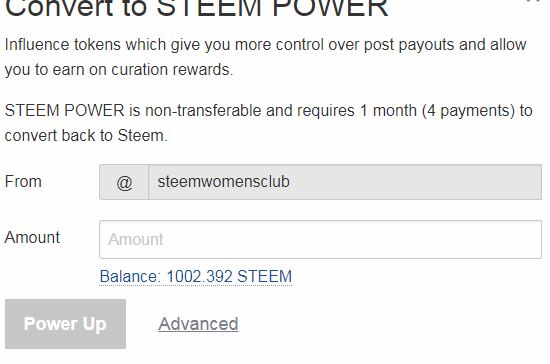Click the word STEEM in the balance link
The image size is (550, 364).
pyautogui.click(x=264, y=277)
